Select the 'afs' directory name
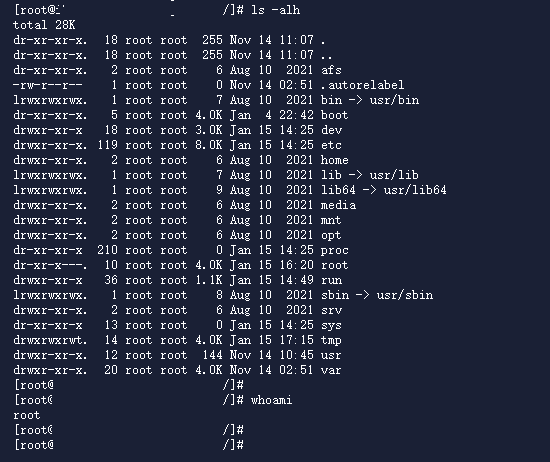Viewport: 550px width, 462px height. 331,70
